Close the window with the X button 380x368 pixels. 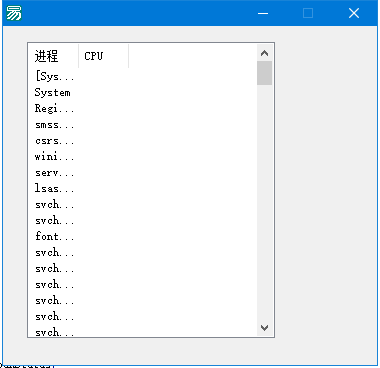(354, 13)
